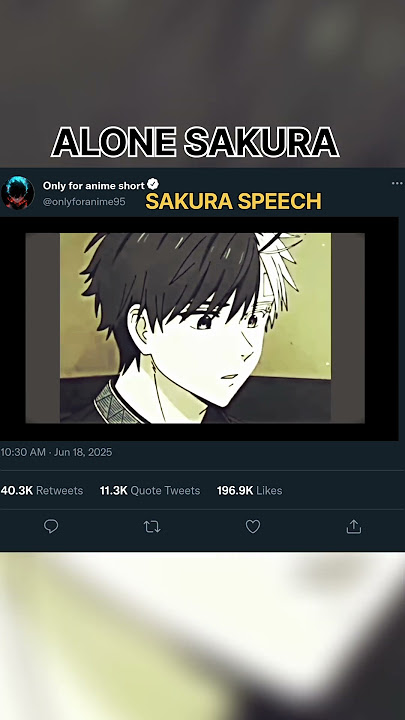The height and width of the screenshot is (720, 405).
Task: Open the share upload icon
Action: 354,526
